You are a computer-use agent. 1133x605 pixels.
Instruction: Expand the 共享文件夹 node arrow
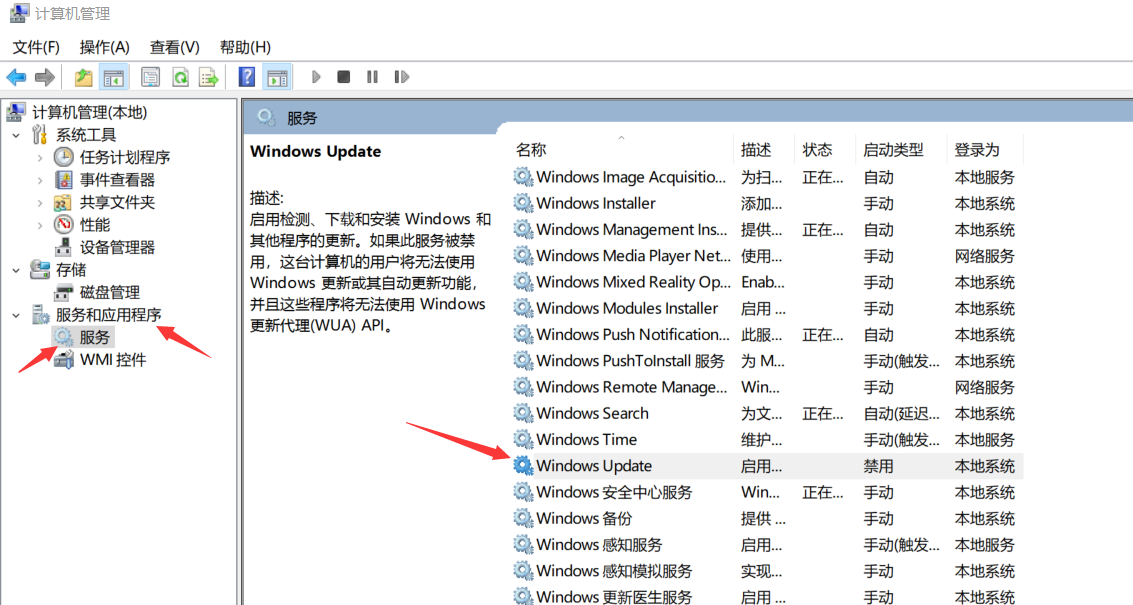[40, 202]
